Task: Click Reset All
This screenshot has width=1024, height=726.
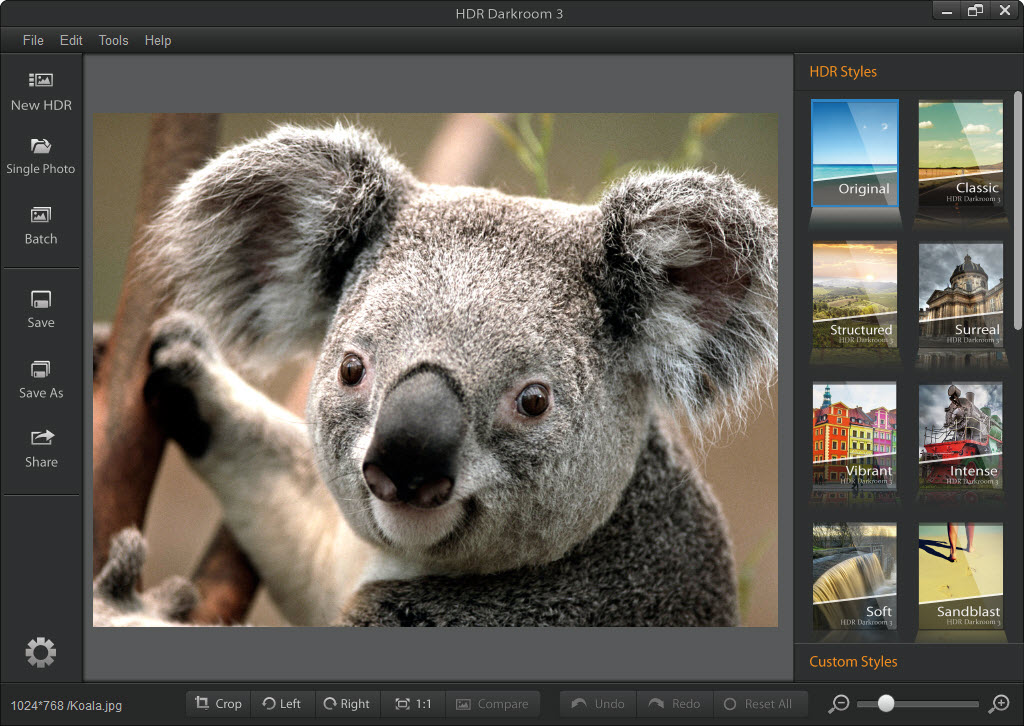Action: tap(759, 704)
